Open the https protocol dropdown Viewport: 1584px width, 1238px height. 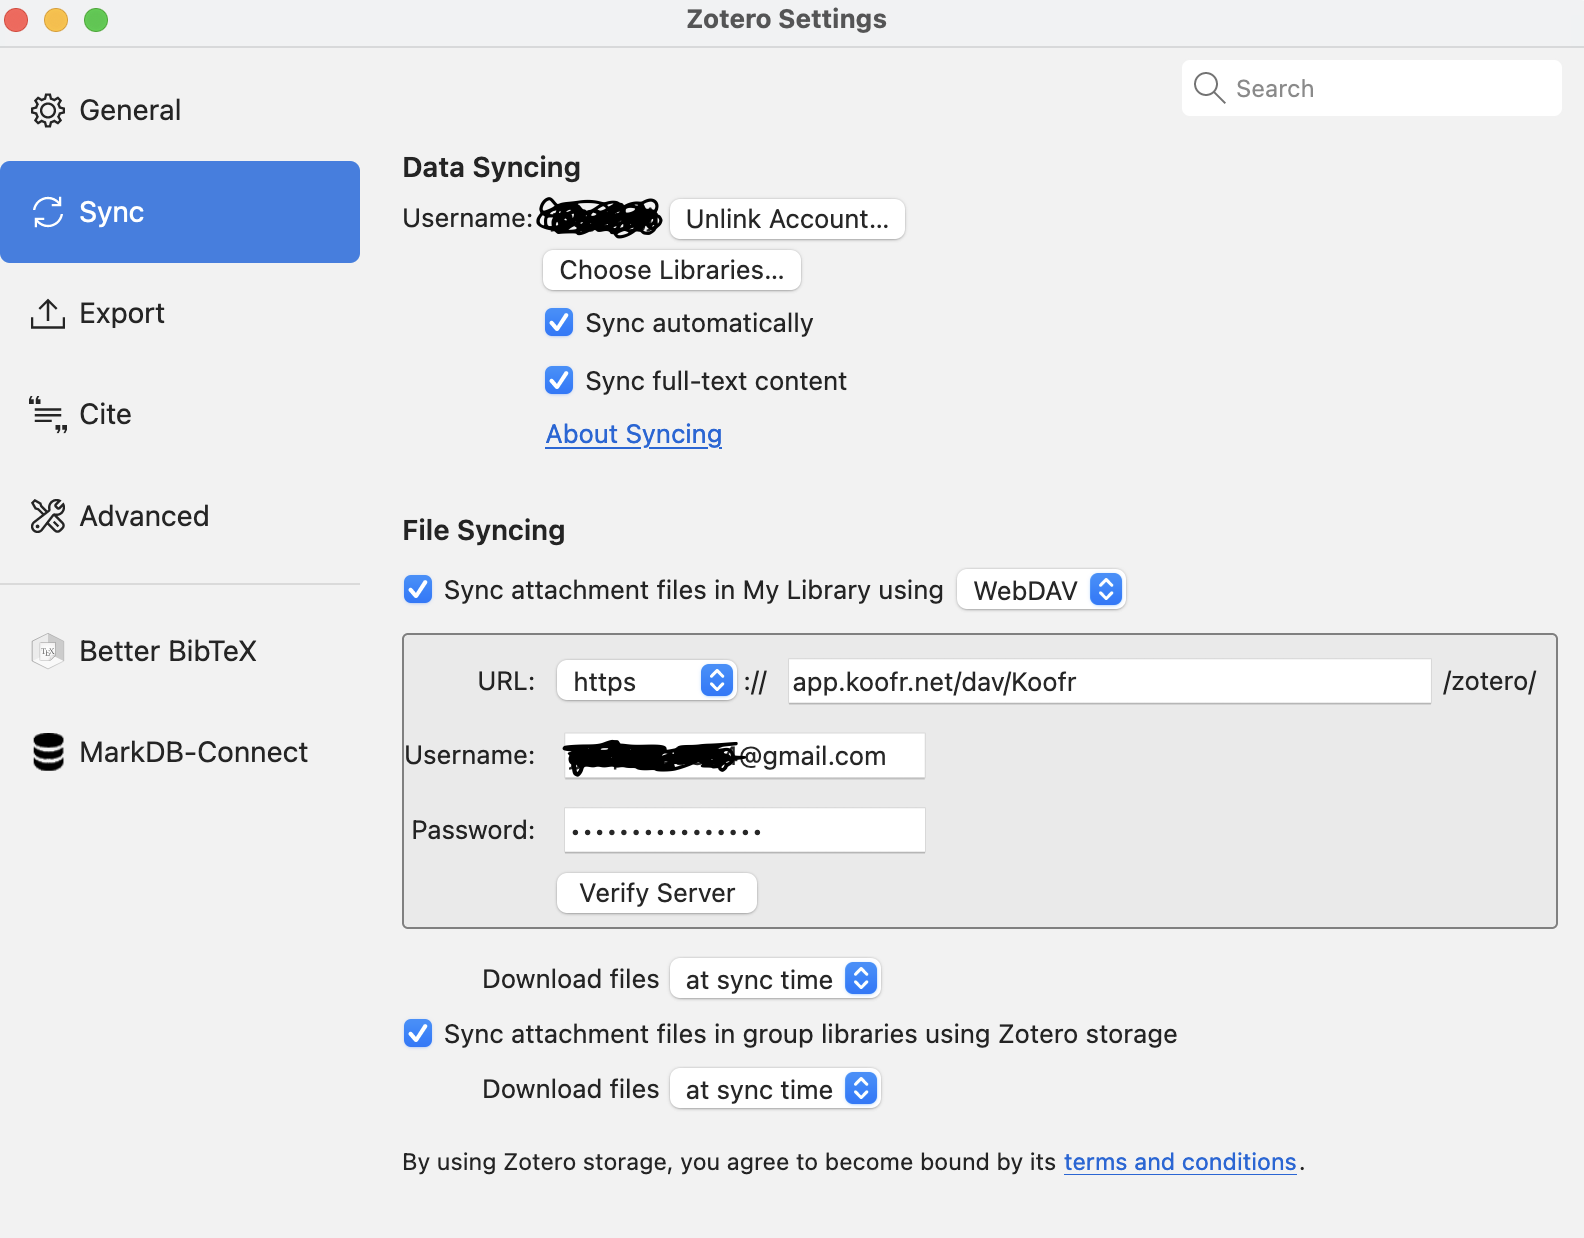pos(646,681)
